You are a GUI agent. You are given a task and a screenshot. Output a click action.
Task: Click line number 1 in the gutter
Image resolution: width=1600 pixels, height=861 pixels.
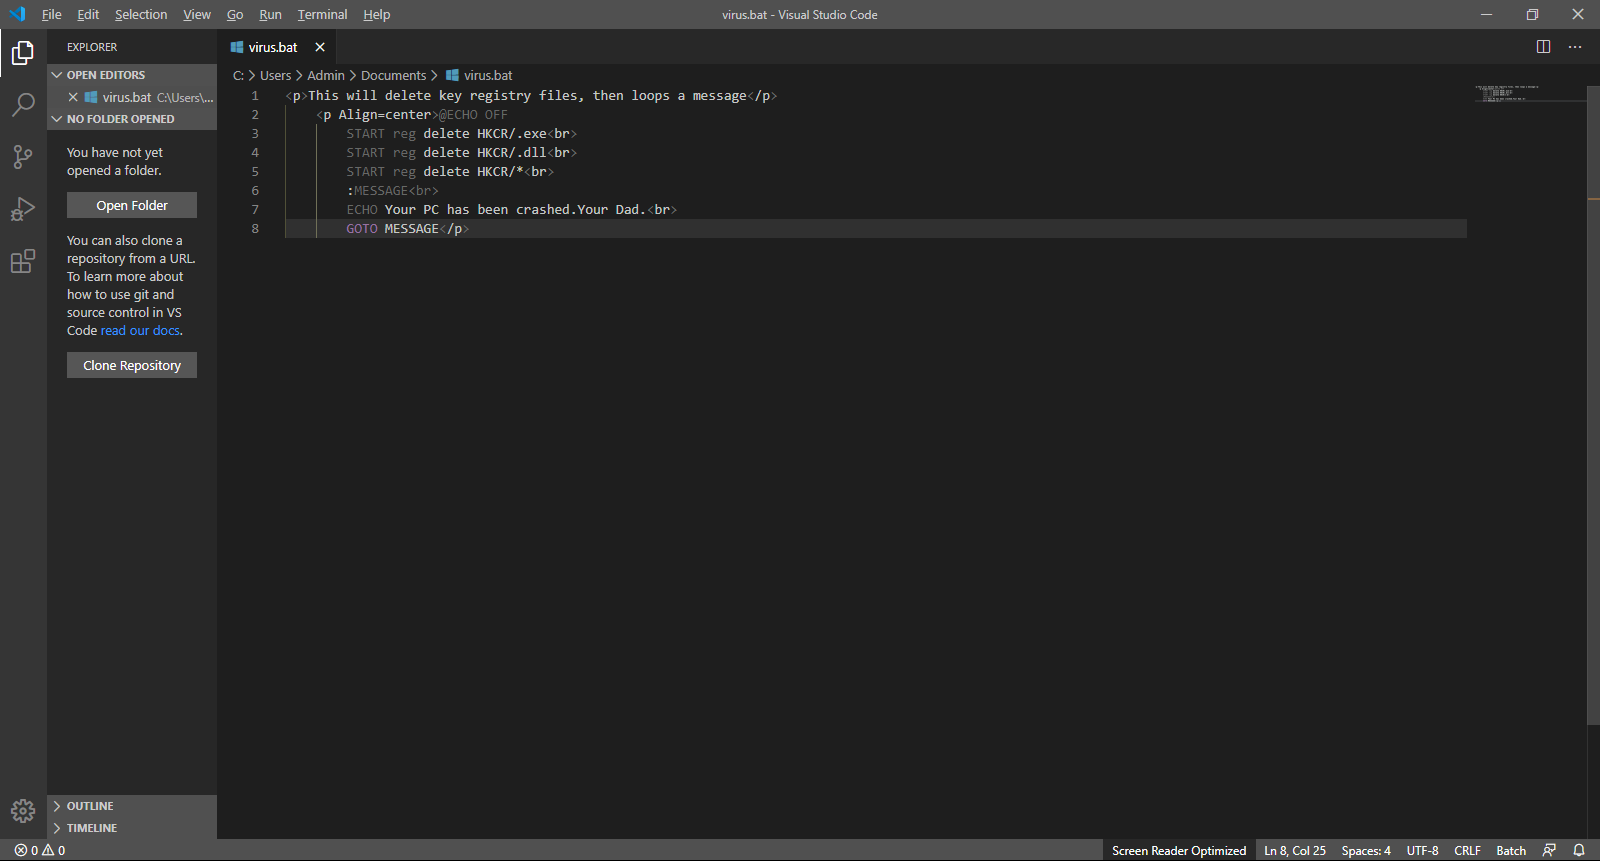(x=255, y=96)
